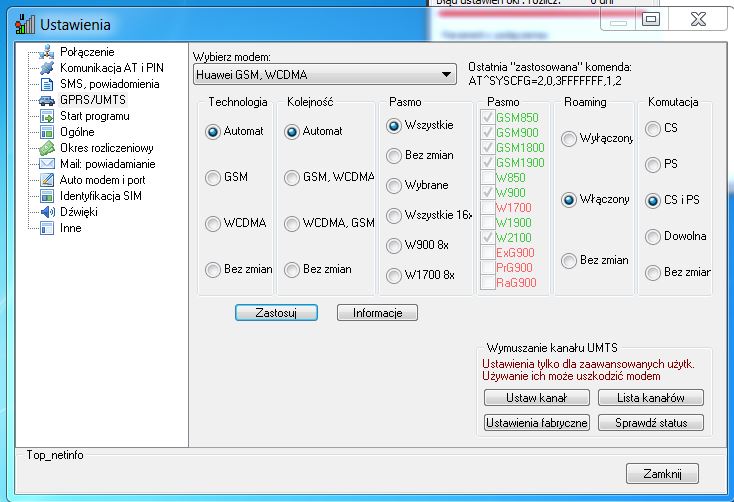Image resolution: width=734 pixels, height=502 pixels.
Task: Open the Auto modem i port section
Action: point(102,180)
